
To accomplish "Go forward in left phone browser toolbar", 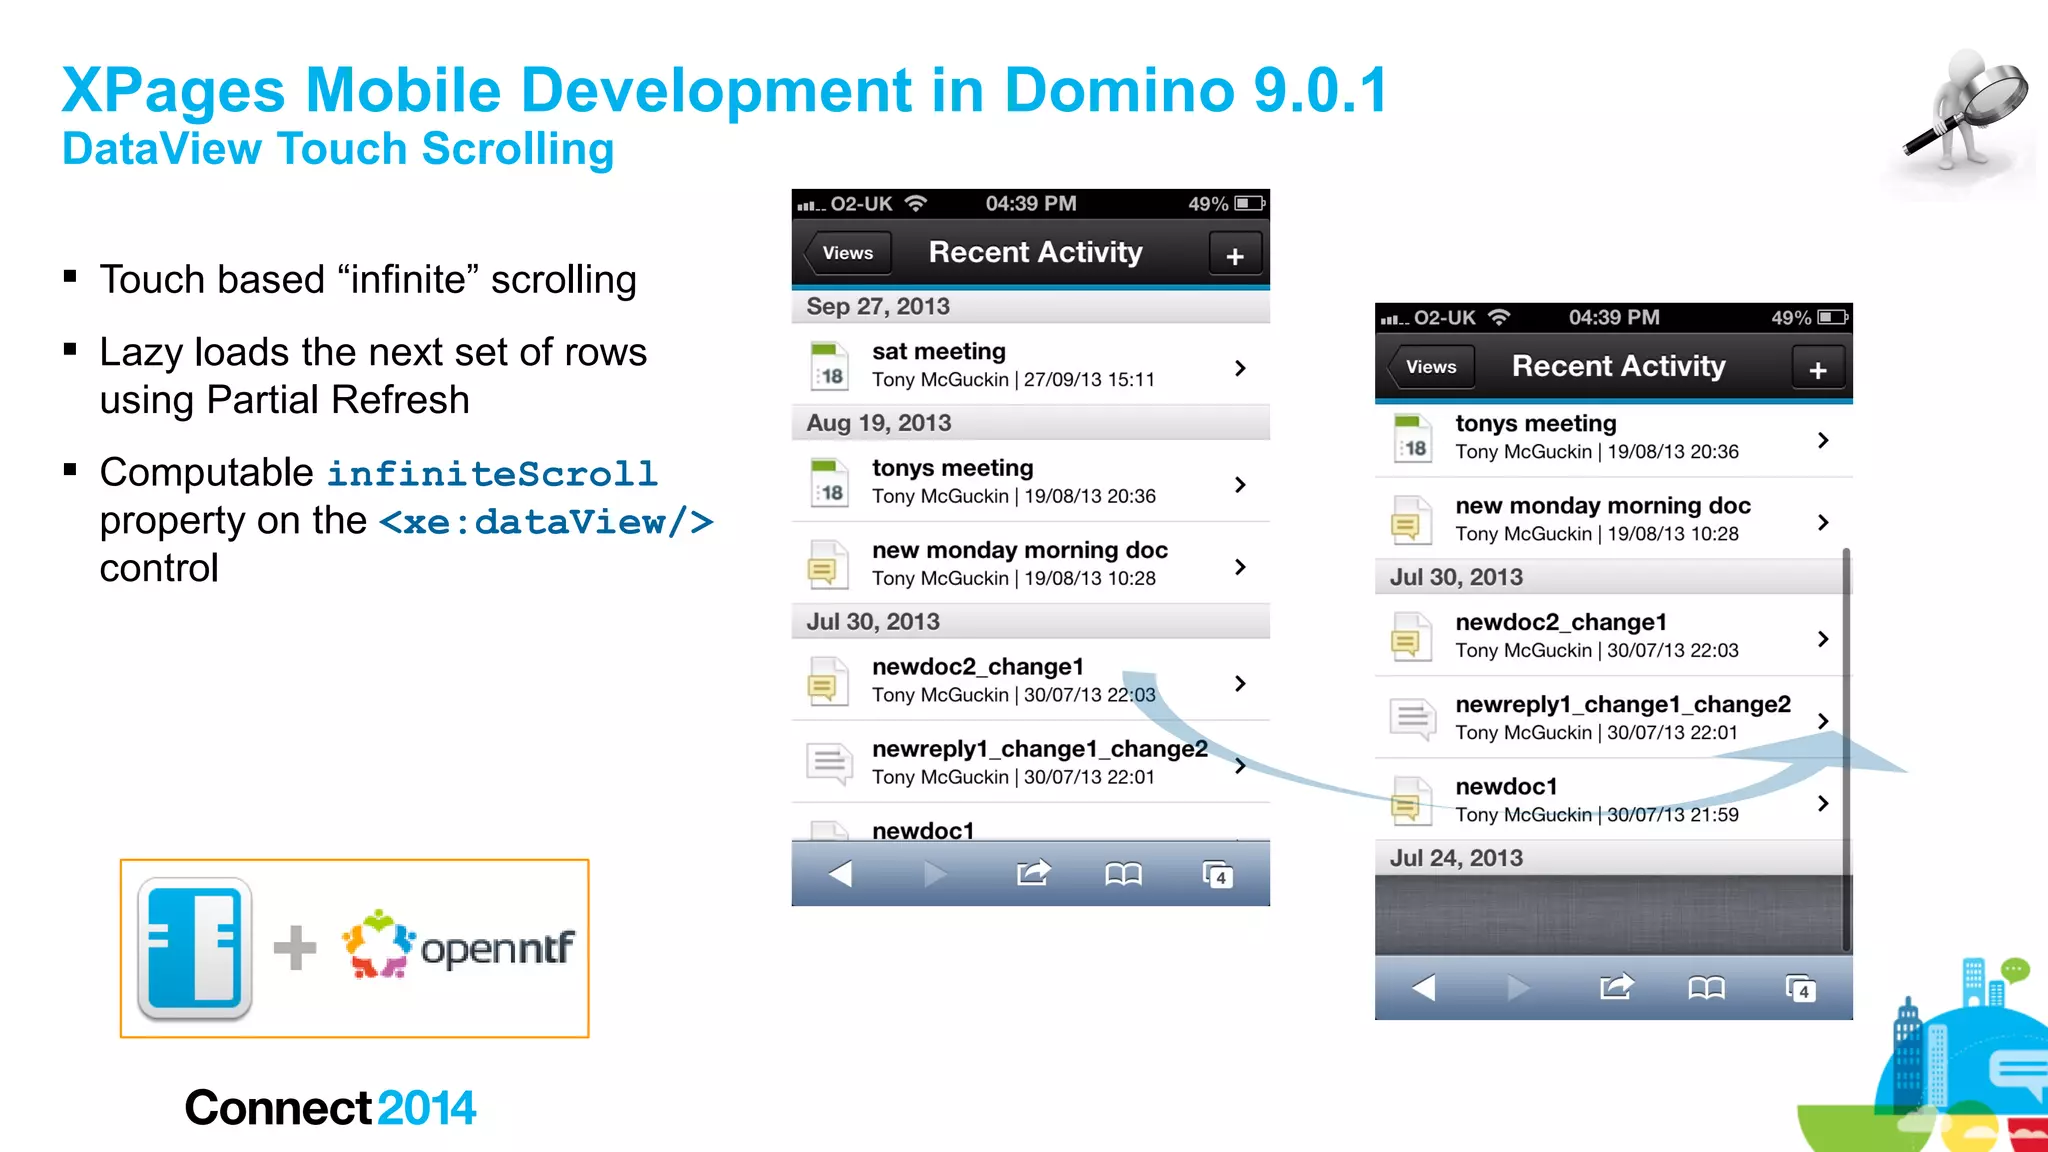I will [934, 874].
